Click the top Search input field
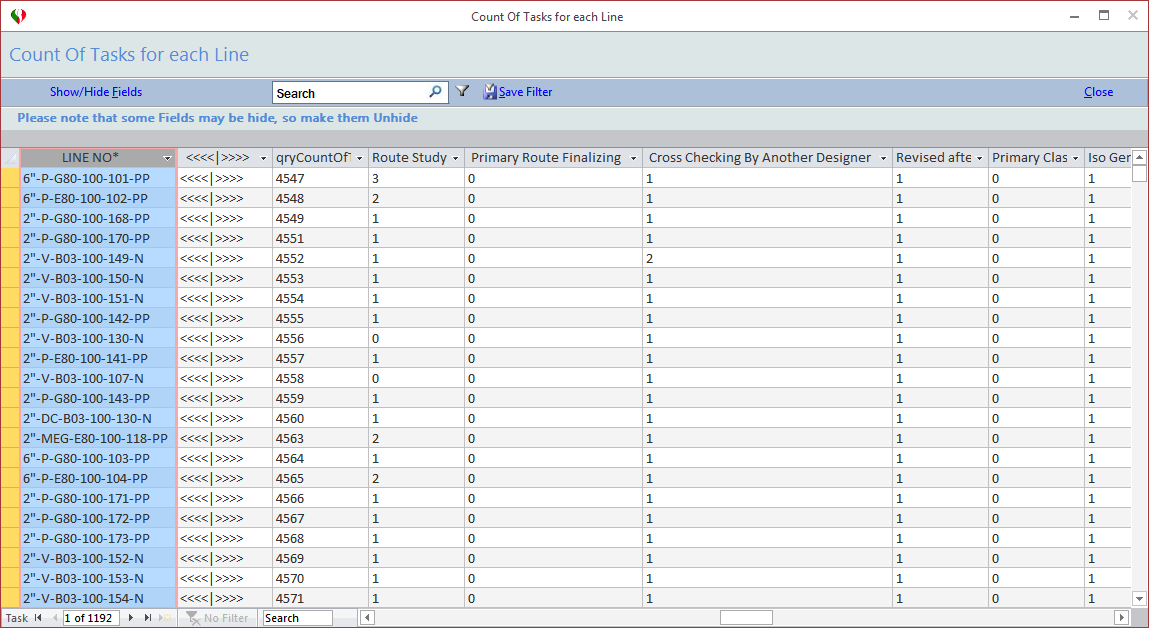Viewport: 1149px width, 628px height. tap(350, 93)
